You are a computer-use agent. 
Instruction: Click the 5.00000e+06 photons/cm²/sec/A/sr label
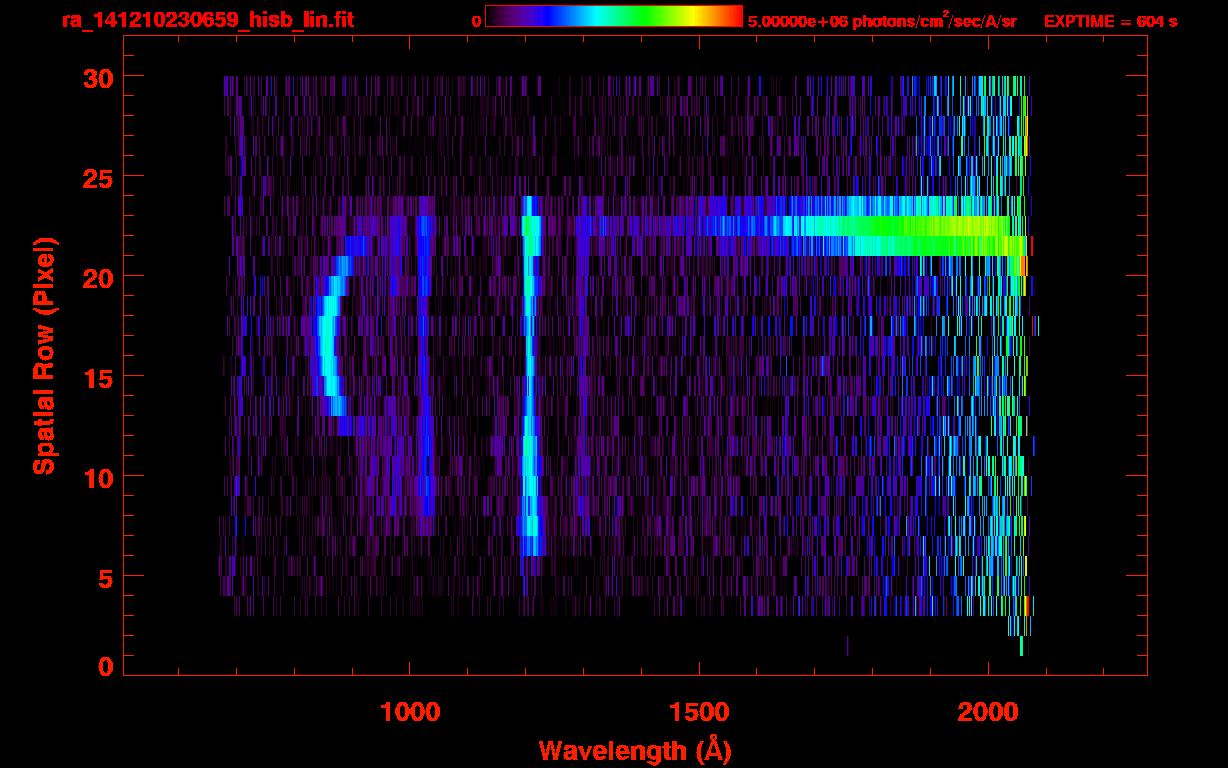[x=882, y=20]
